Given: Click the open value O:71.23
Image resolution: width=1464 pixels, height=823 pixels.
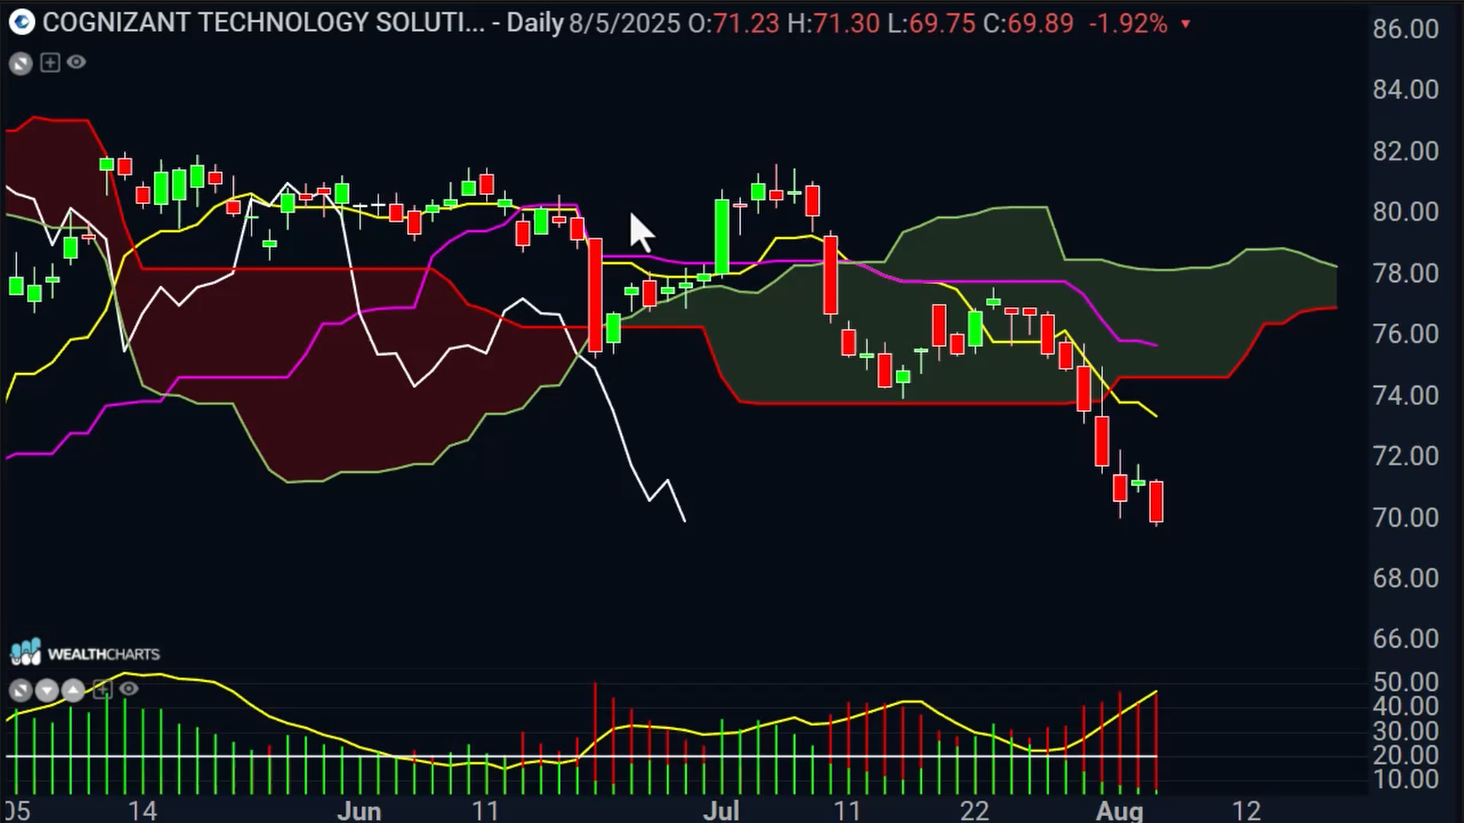Looking at the screenshot, I should 734,23.
